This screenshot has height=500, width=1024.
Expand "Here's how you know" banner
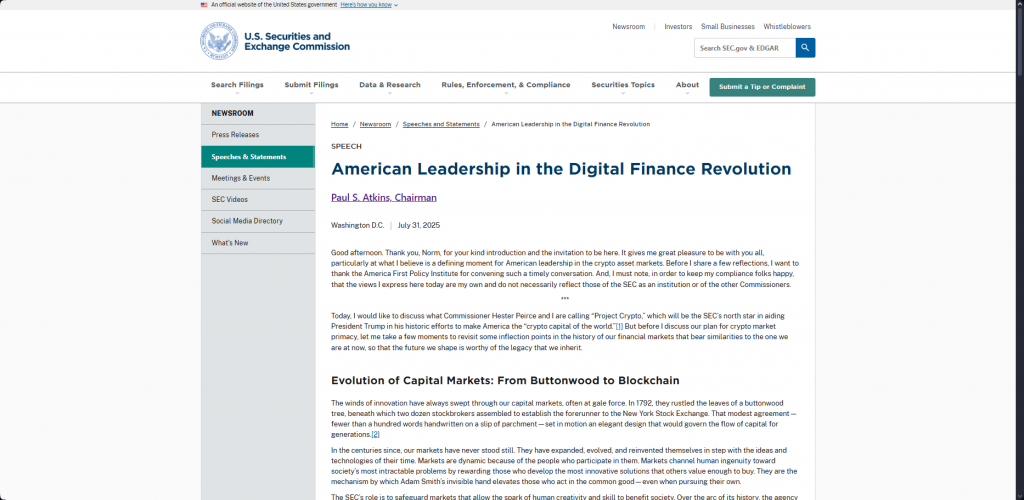[369, 5]
